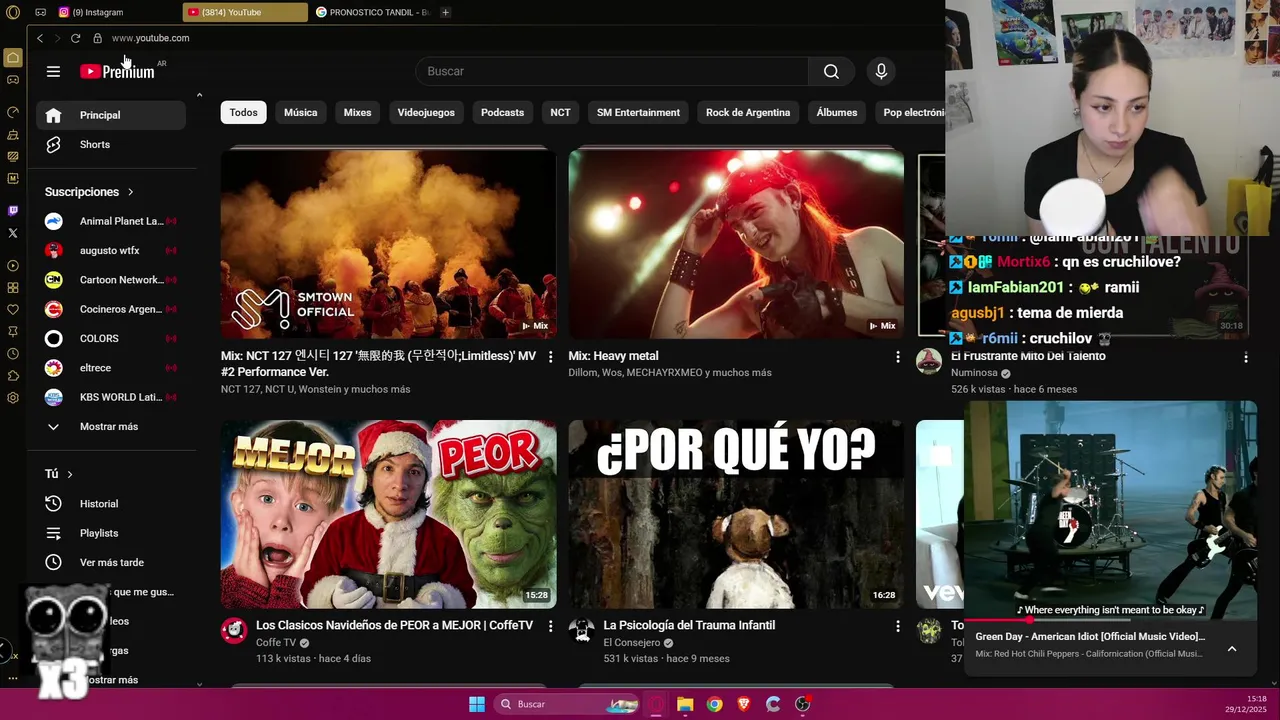Click the YouTube search input field
1280x720 pixels.
[x=612, y=71]
